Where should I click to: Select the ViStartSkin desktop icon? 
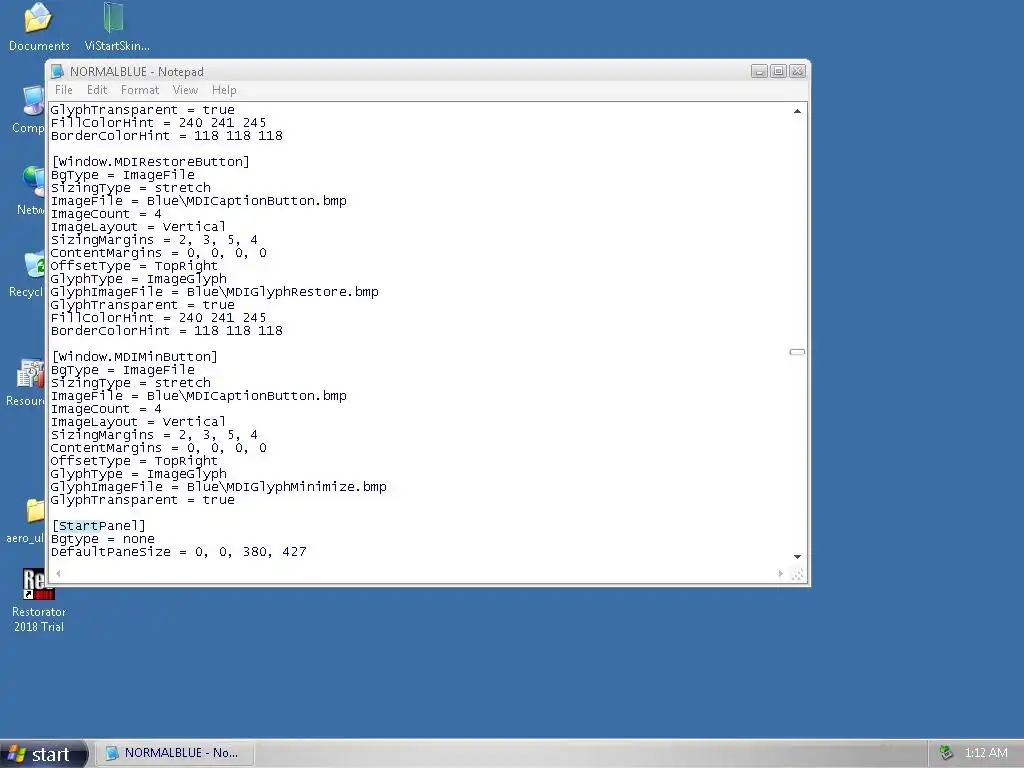point(116,27)
